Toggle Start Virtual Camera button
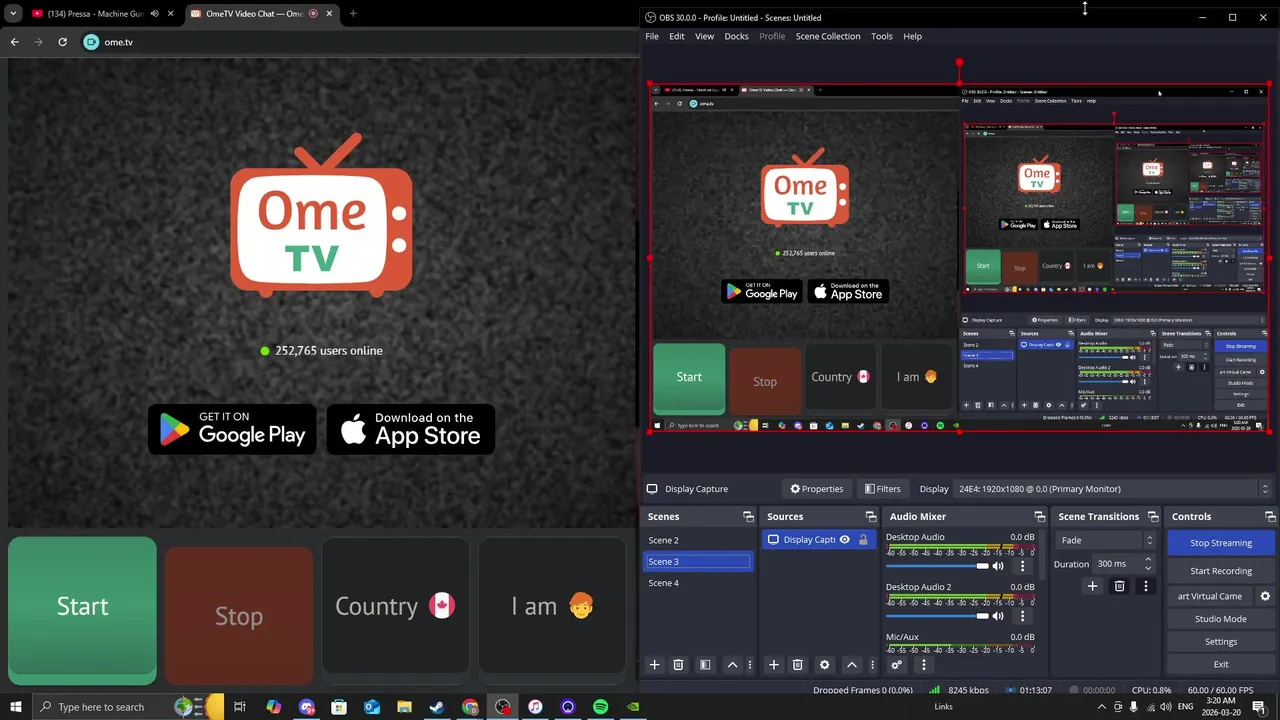The width and height of the screenshot is (1280, 720). [x=1210, y=596]
